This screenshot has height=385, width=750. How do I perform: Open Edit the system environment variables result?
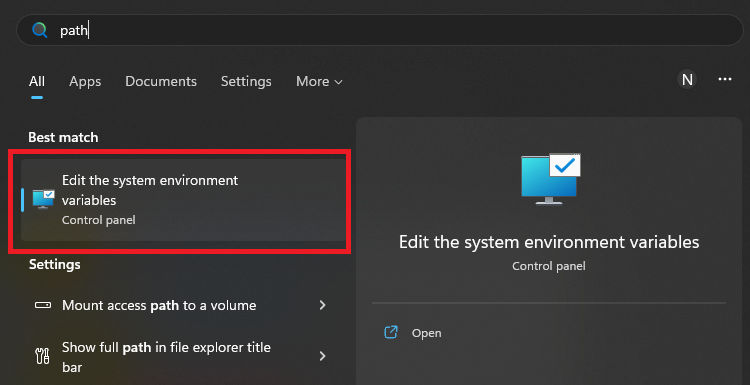(183, 200)
